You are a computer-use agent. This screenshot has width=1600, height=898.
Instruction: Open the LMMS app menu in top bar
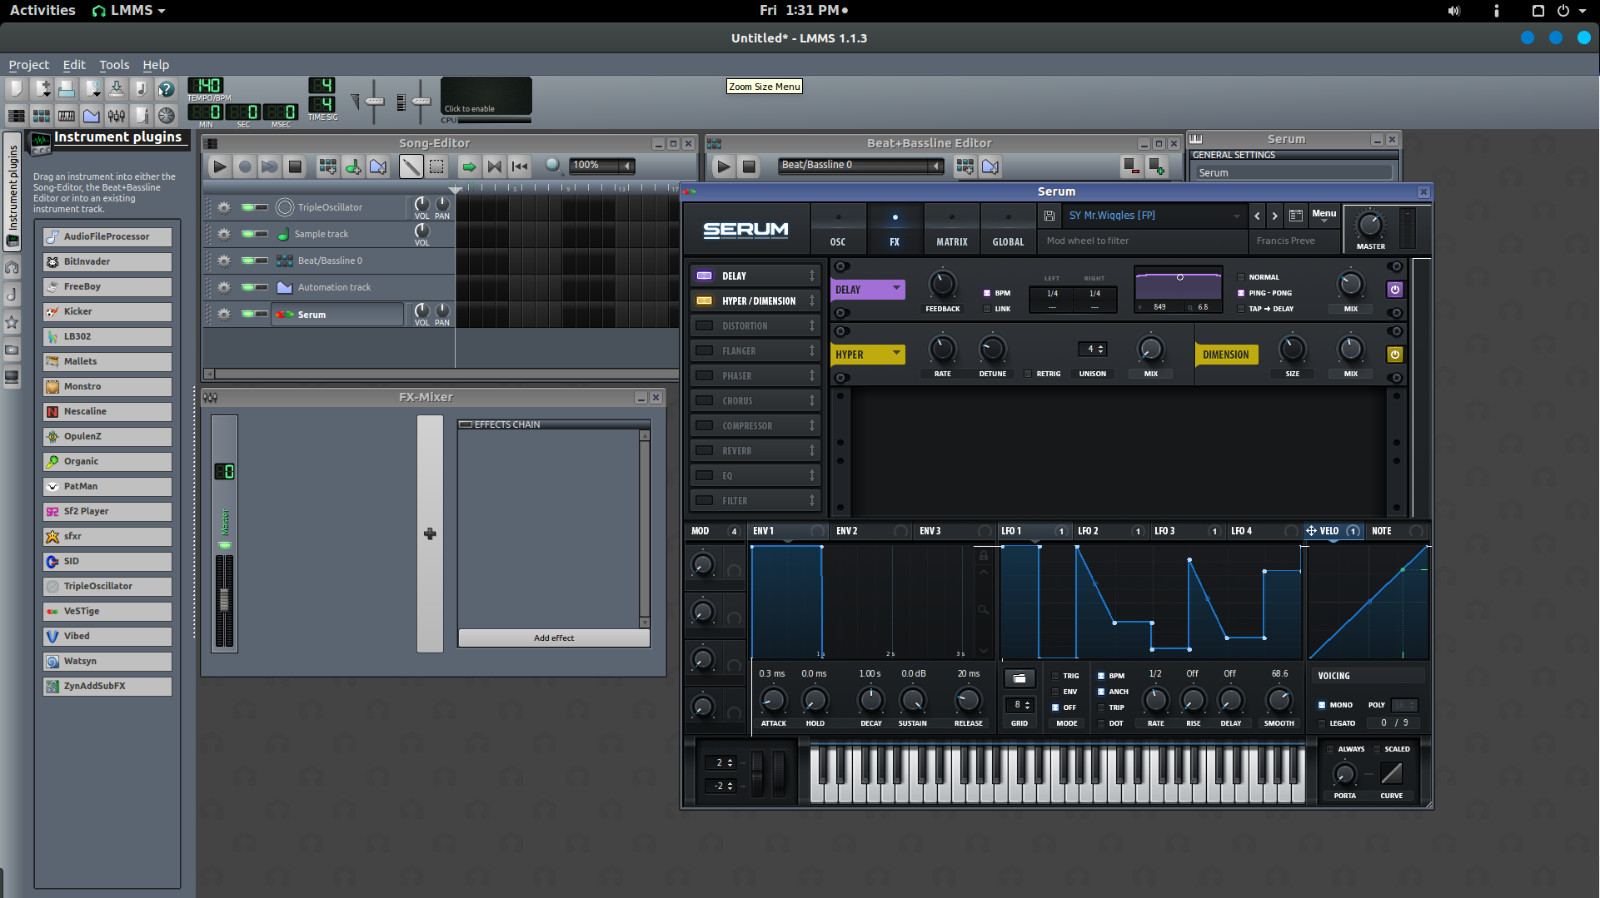(129, 10)
